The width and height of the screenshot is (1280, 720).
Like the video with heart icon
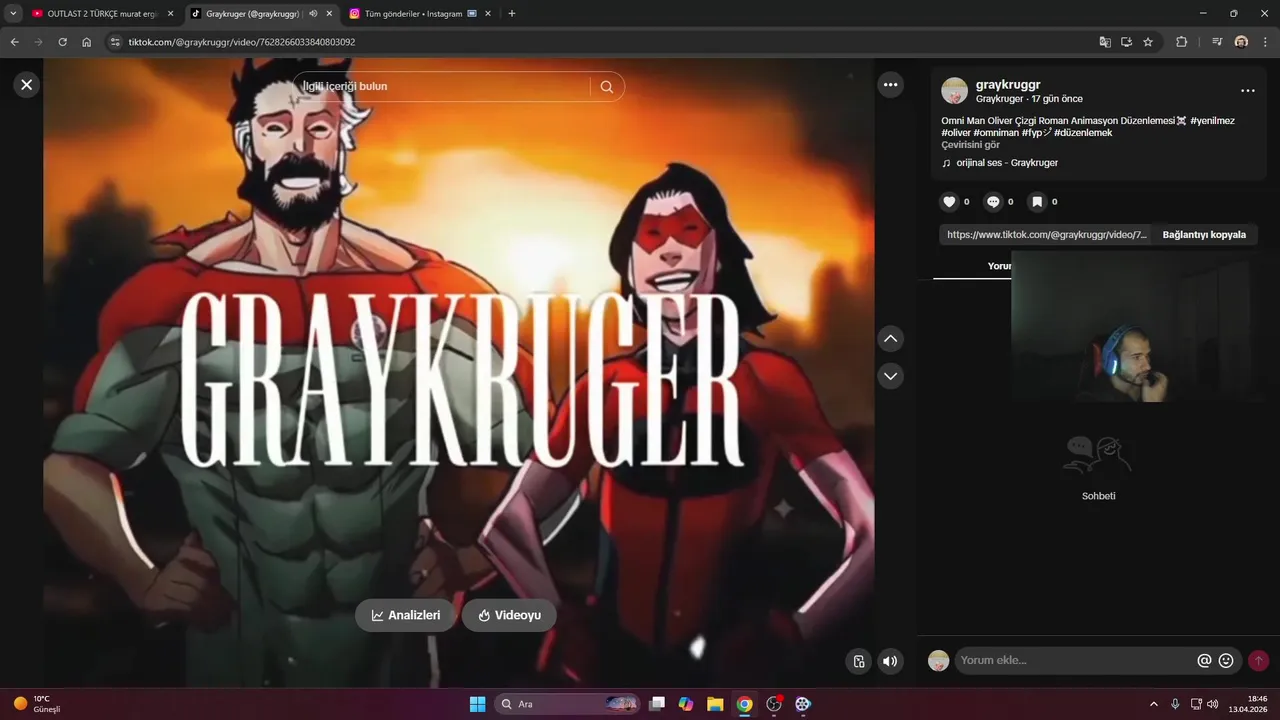pos(950,202)
